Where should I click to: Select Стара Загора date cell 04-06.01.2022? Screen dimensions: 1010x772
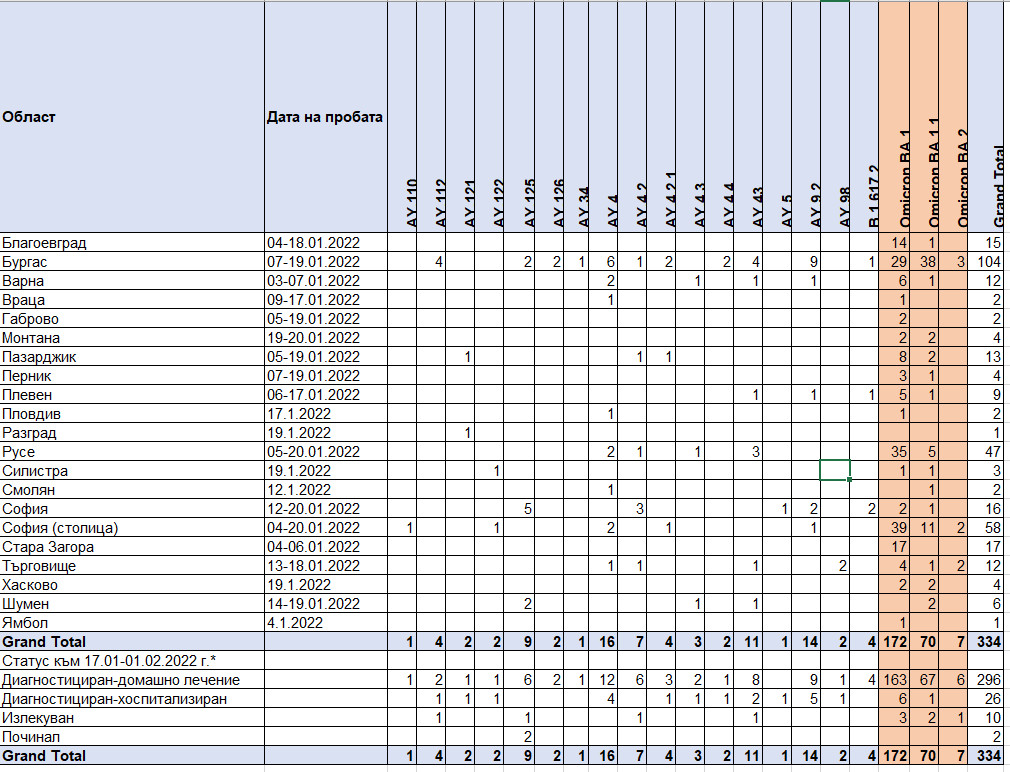326,547
